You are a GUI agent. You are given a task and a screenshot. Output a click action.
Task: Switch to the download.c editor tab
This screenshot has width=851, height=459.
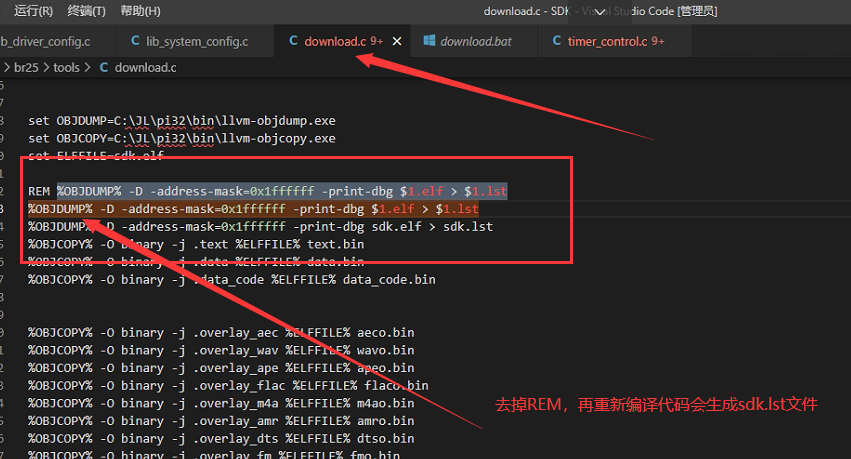point(344,41)
